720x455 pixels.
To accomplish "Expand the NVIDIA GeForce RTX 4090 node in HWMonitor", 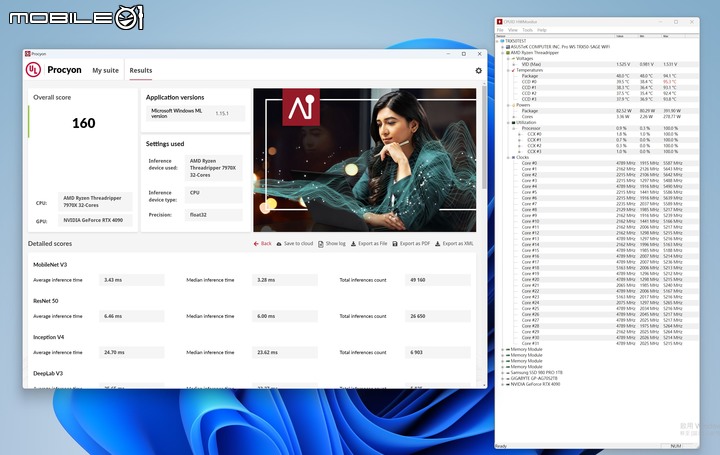I will click(502, 384).
